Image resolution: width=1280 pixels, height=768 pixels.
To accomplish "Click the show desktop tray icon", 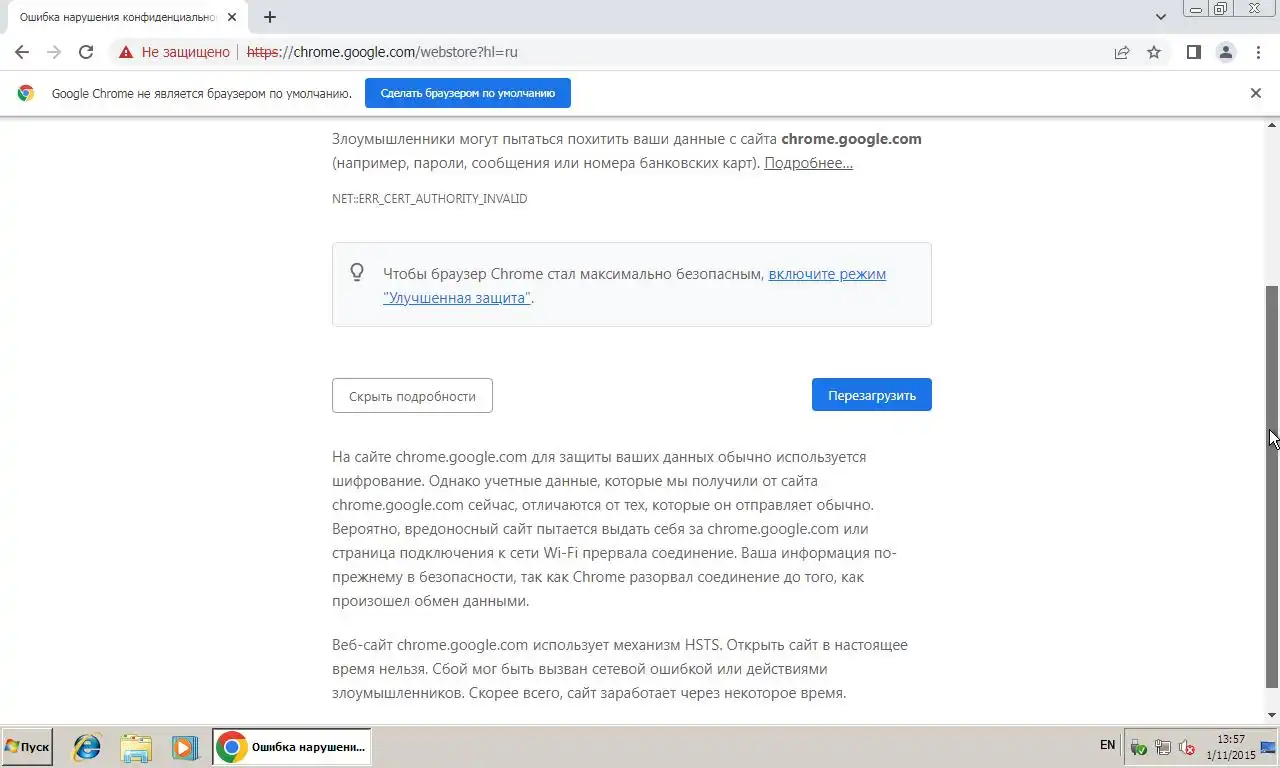I will pyautogui.click(x=1267, y=747).
